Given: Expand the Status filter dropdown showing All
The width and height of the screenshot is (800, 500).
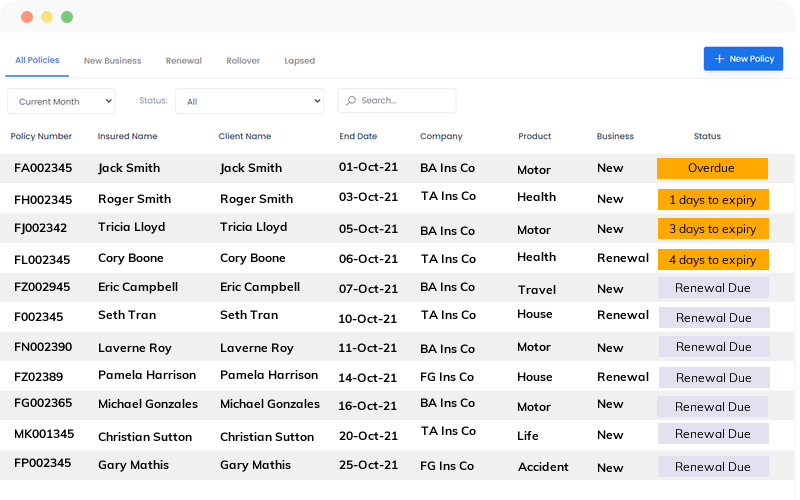Looking at the screenshot, I should tap(249, 101).
